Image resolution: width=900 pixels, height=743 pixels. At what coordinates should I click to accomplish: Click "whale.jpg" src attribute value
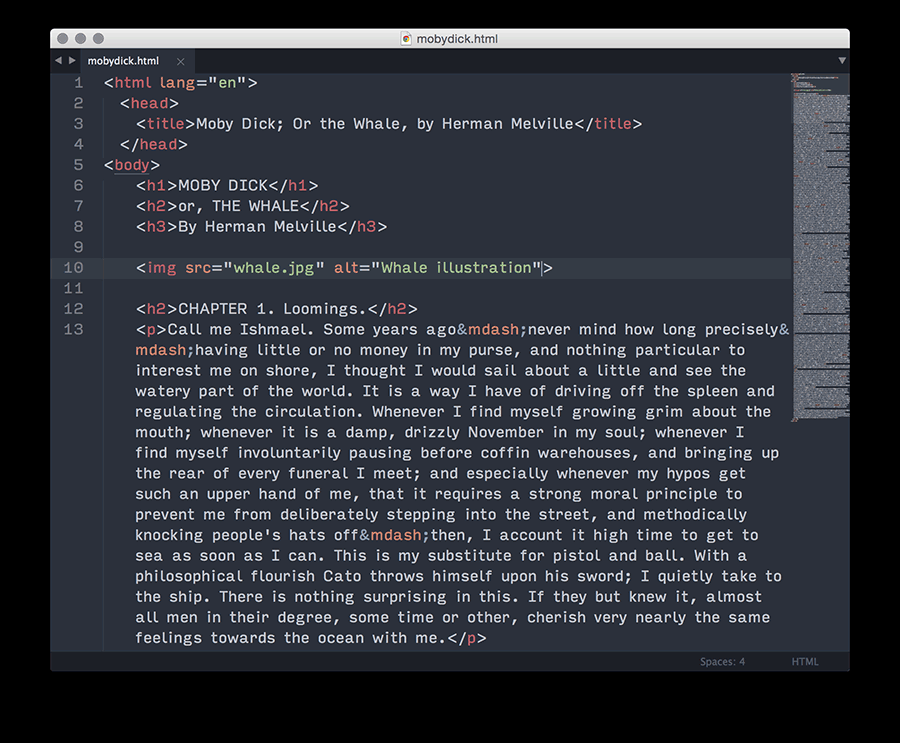(274, 268)
